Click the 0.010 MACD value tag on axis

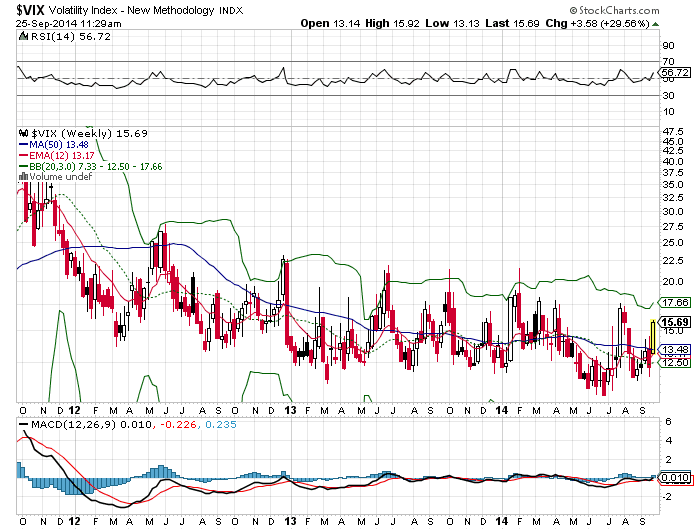tap(675, 478)
